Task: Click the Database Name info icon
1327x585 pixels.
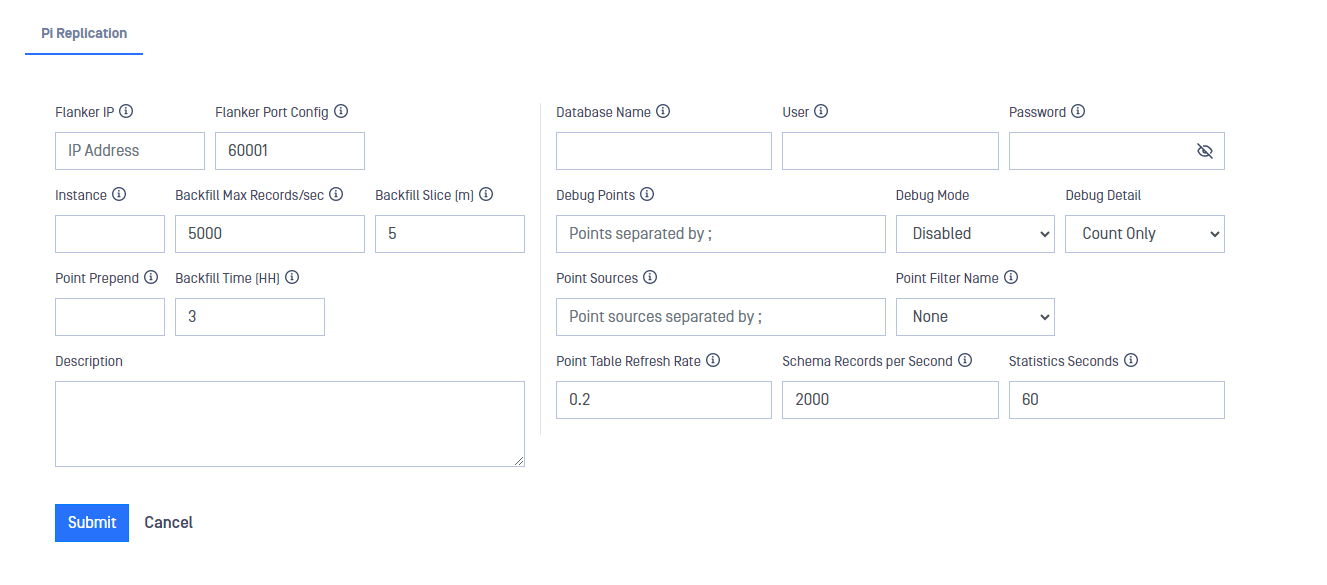Action: pyautogui.click(x=663, y=112)
